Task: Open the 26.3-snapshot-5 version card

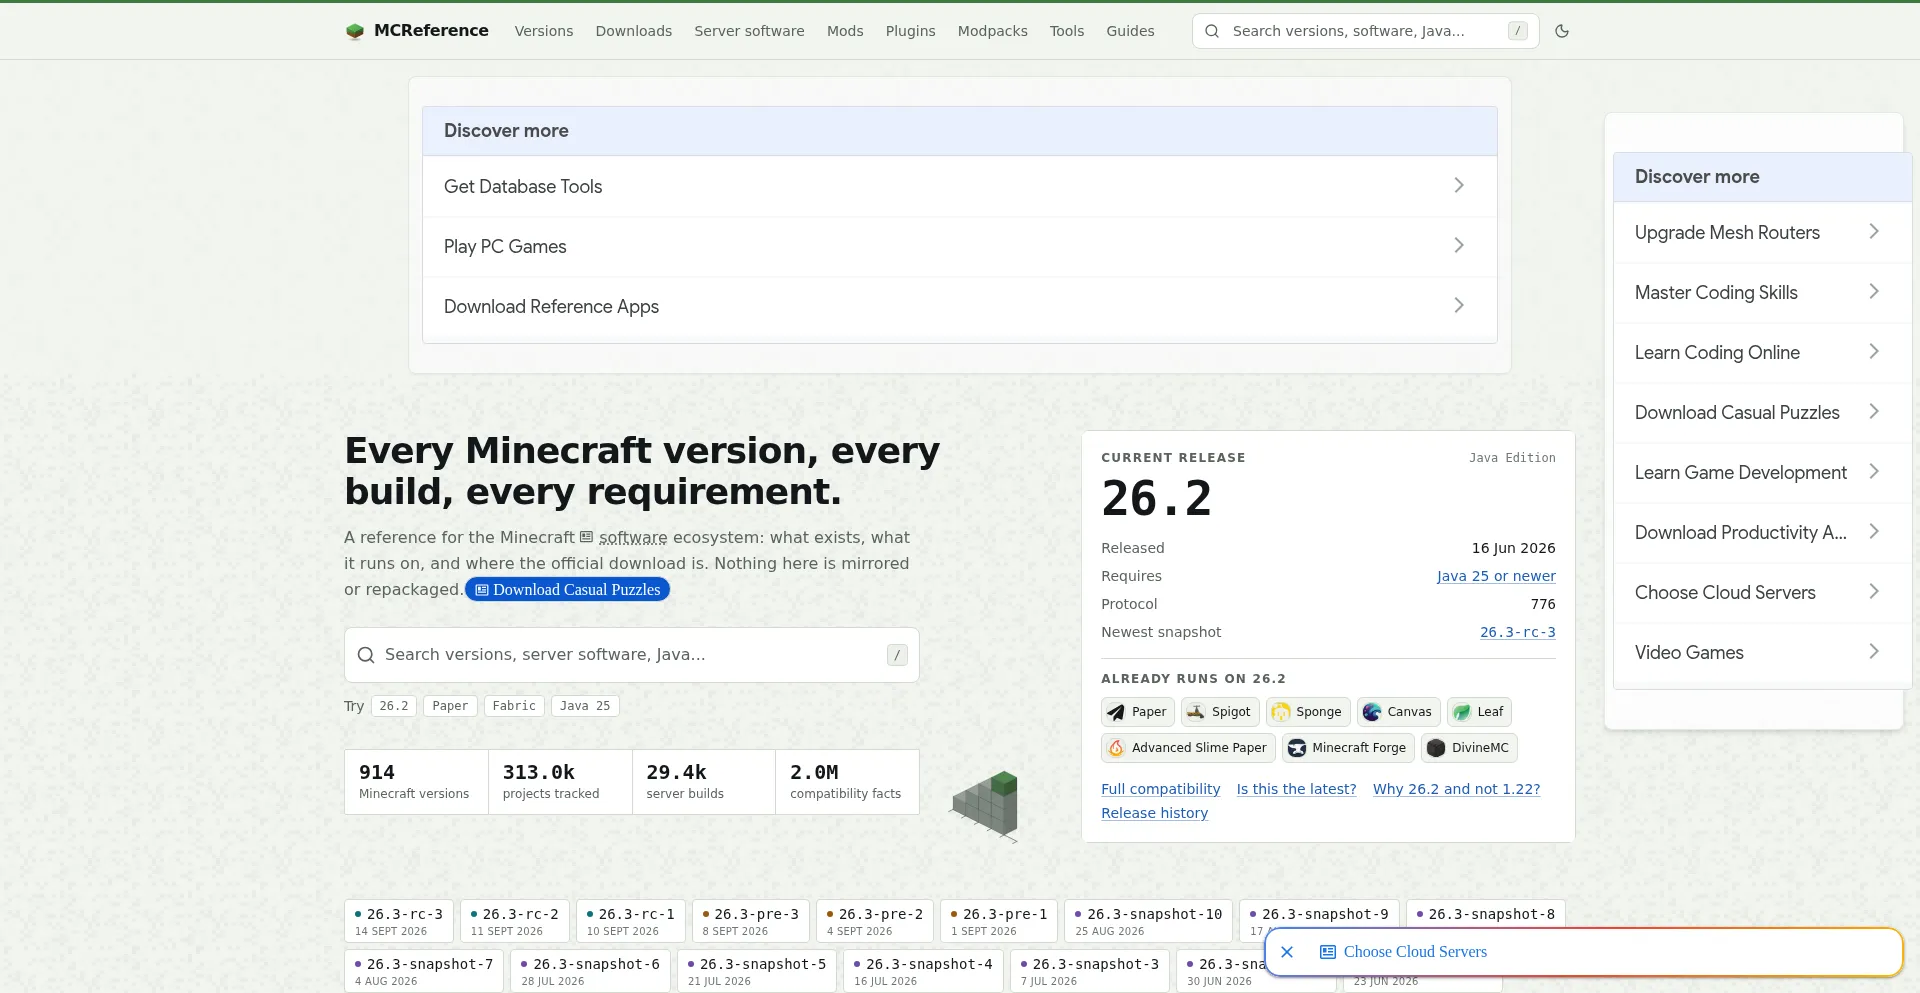Action: pos(757,971)
